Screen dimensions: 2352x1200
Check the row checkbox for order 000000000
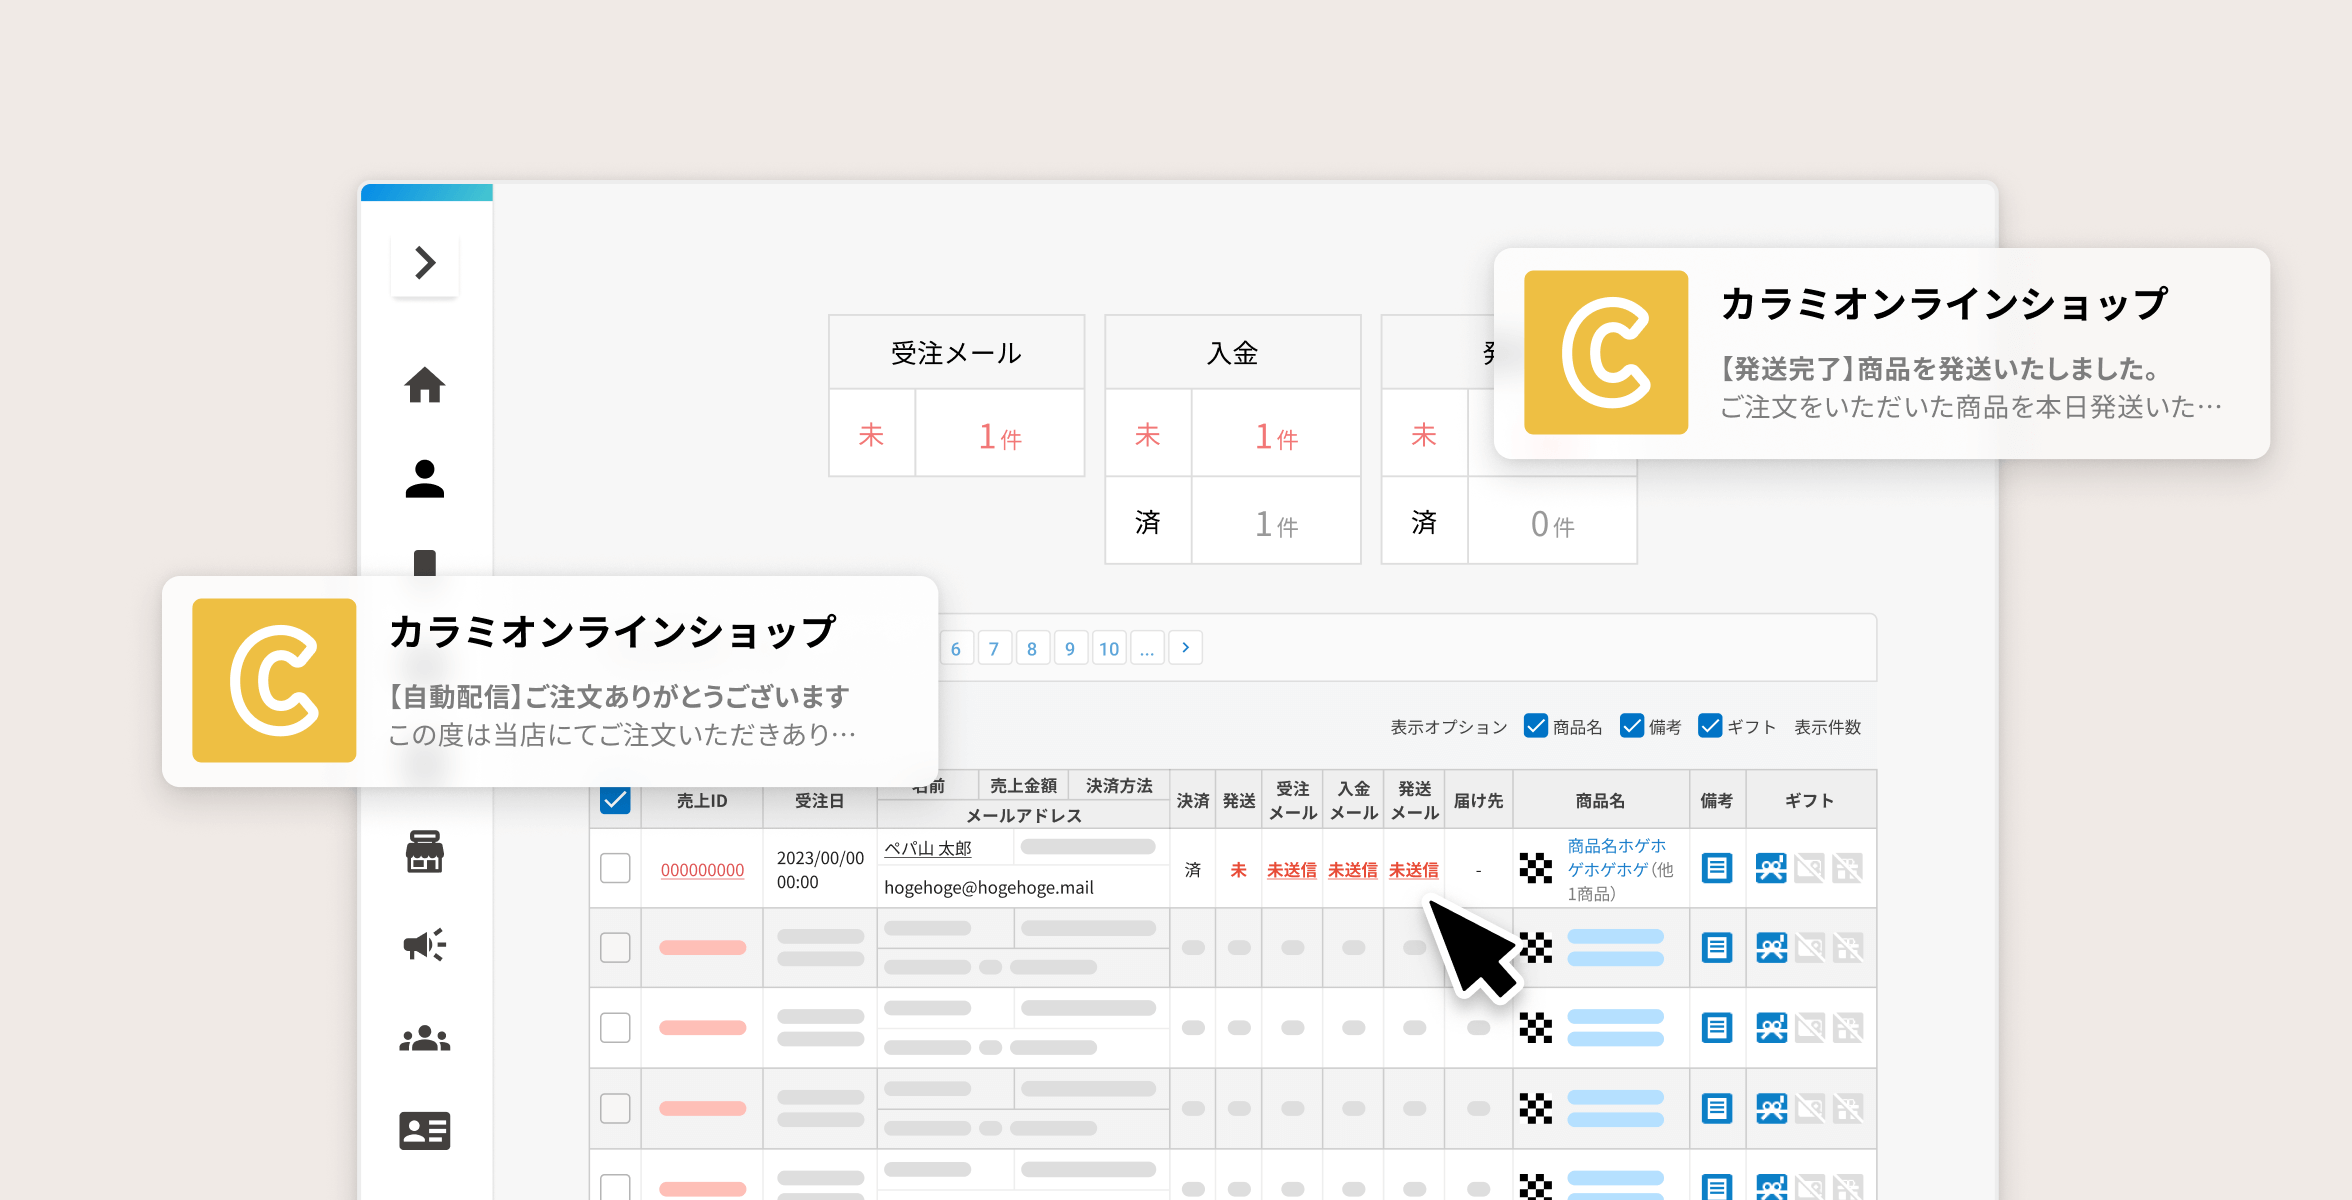pyautogui.click(x=615, y=868)
